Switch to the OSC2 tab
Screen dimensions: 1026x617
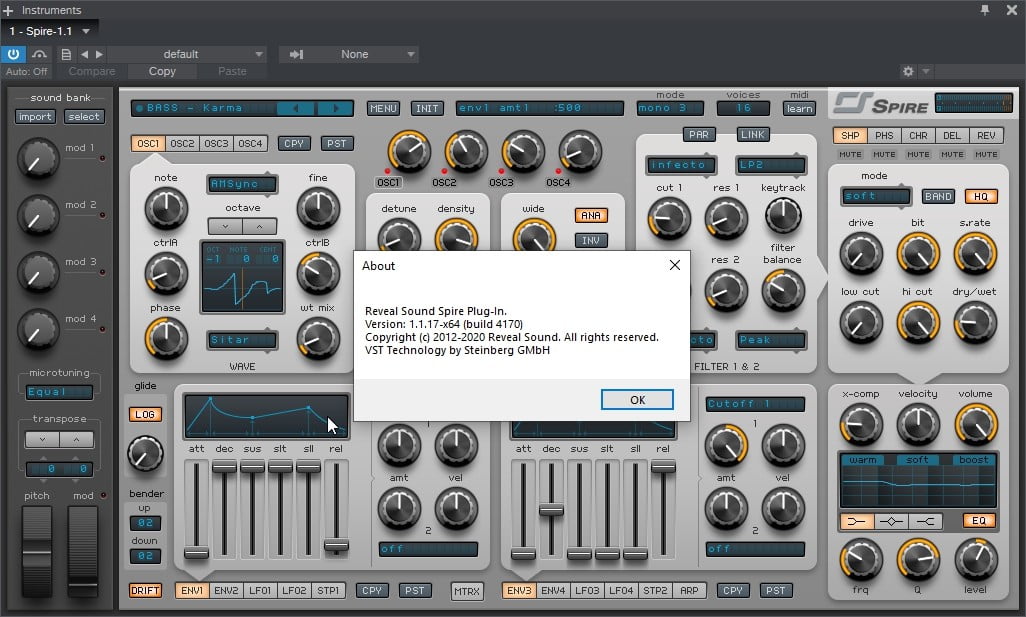point(182,143)
